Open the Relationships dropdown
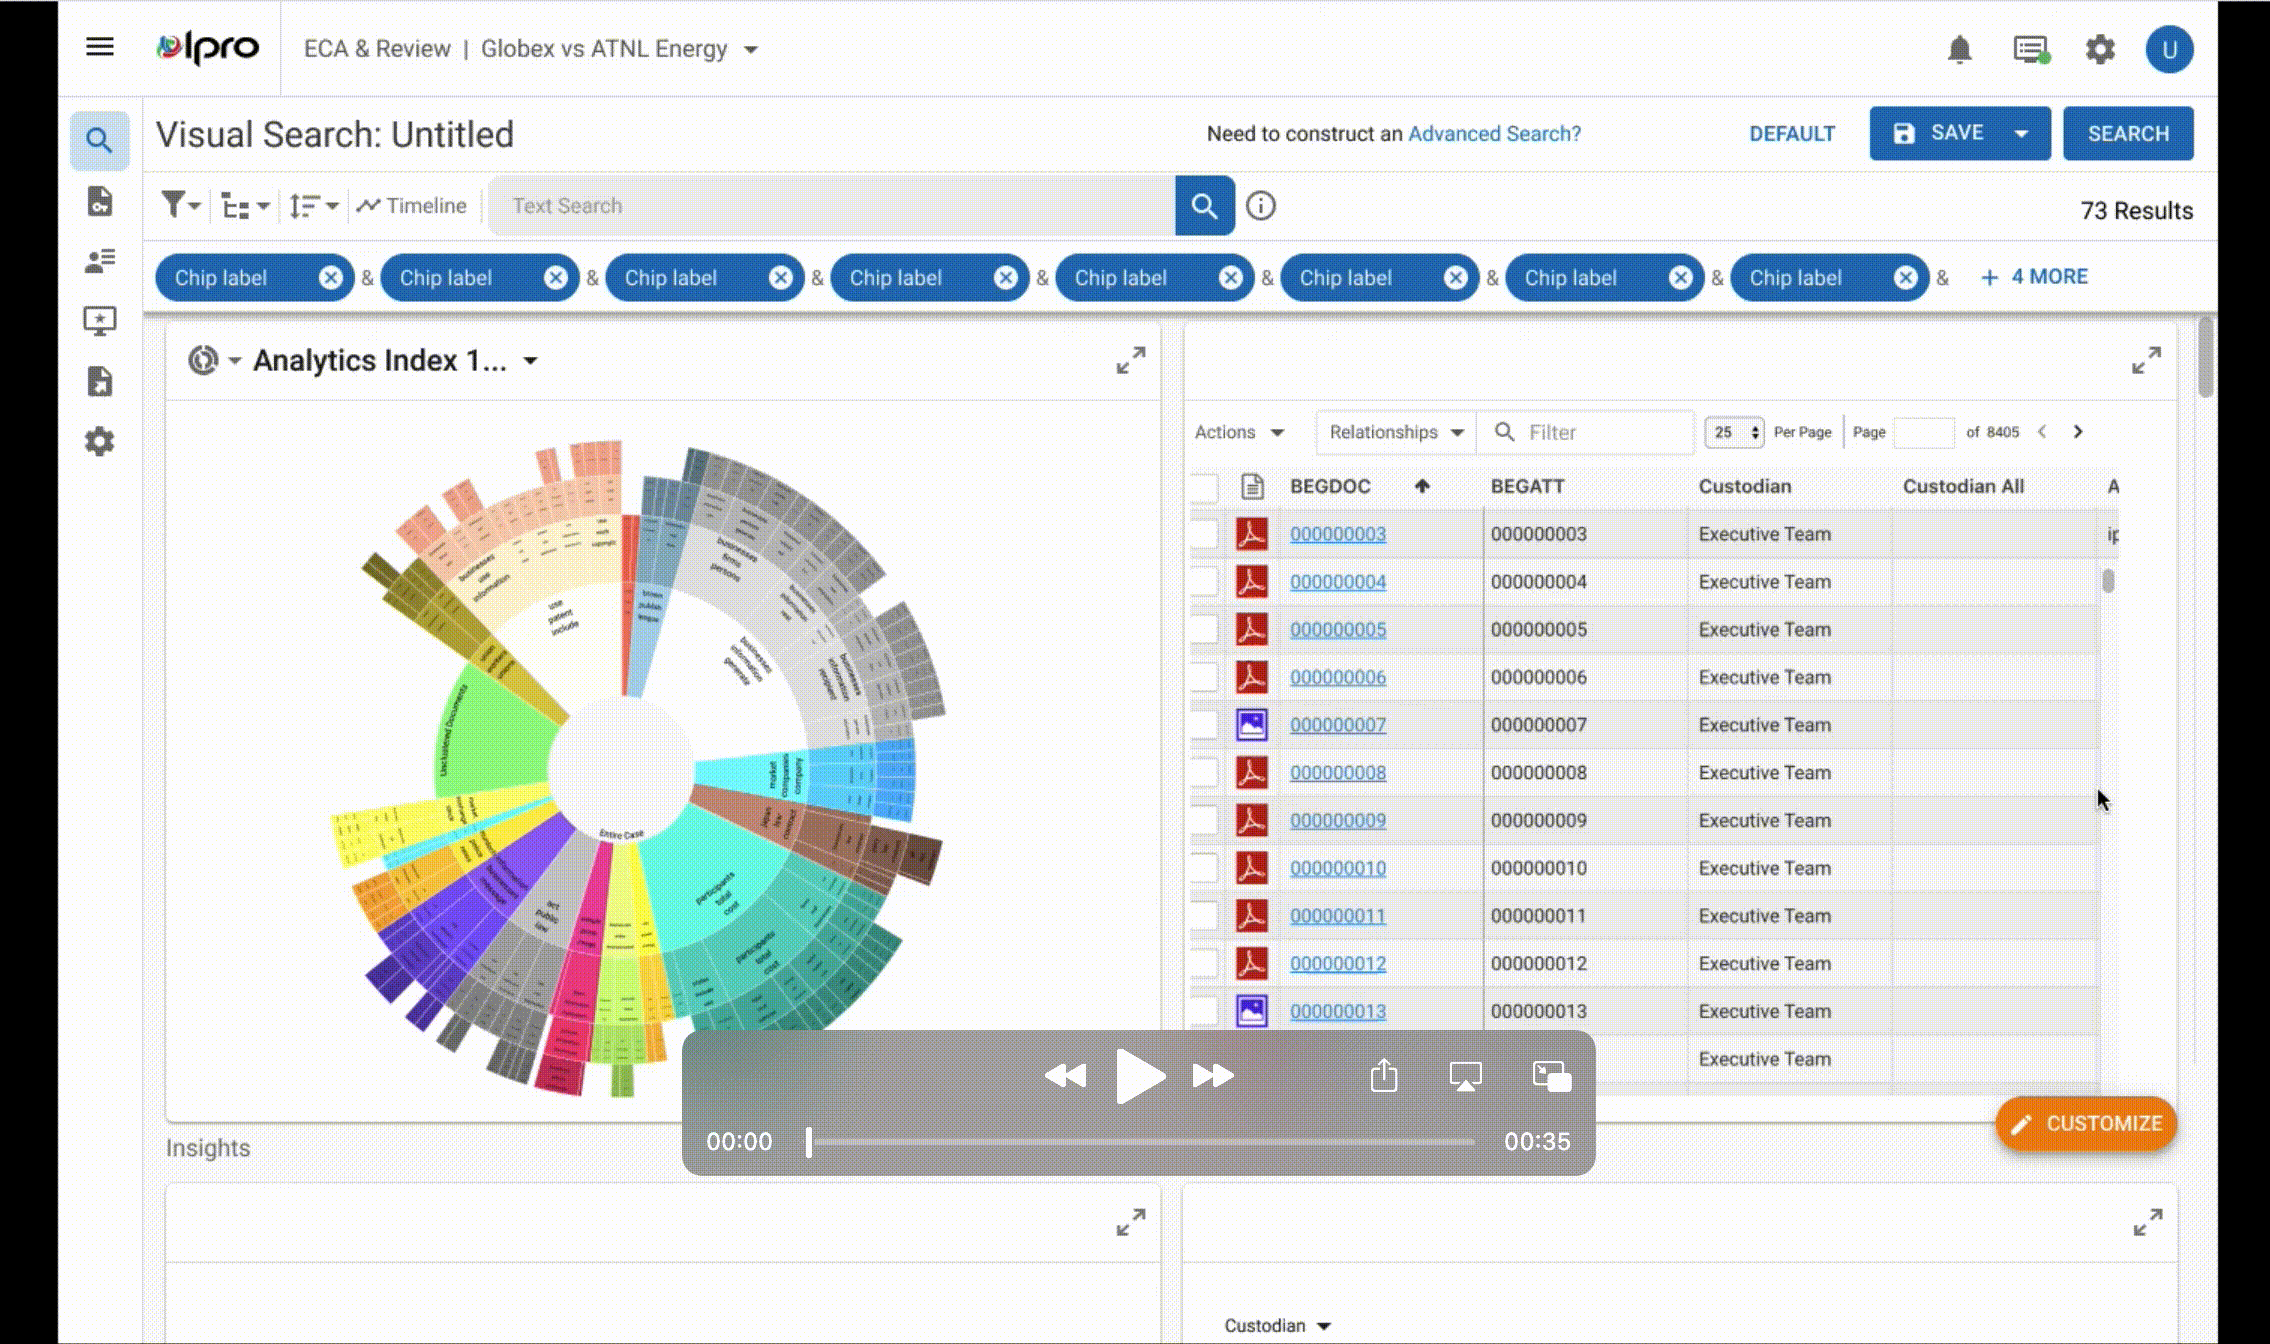 1394,432
